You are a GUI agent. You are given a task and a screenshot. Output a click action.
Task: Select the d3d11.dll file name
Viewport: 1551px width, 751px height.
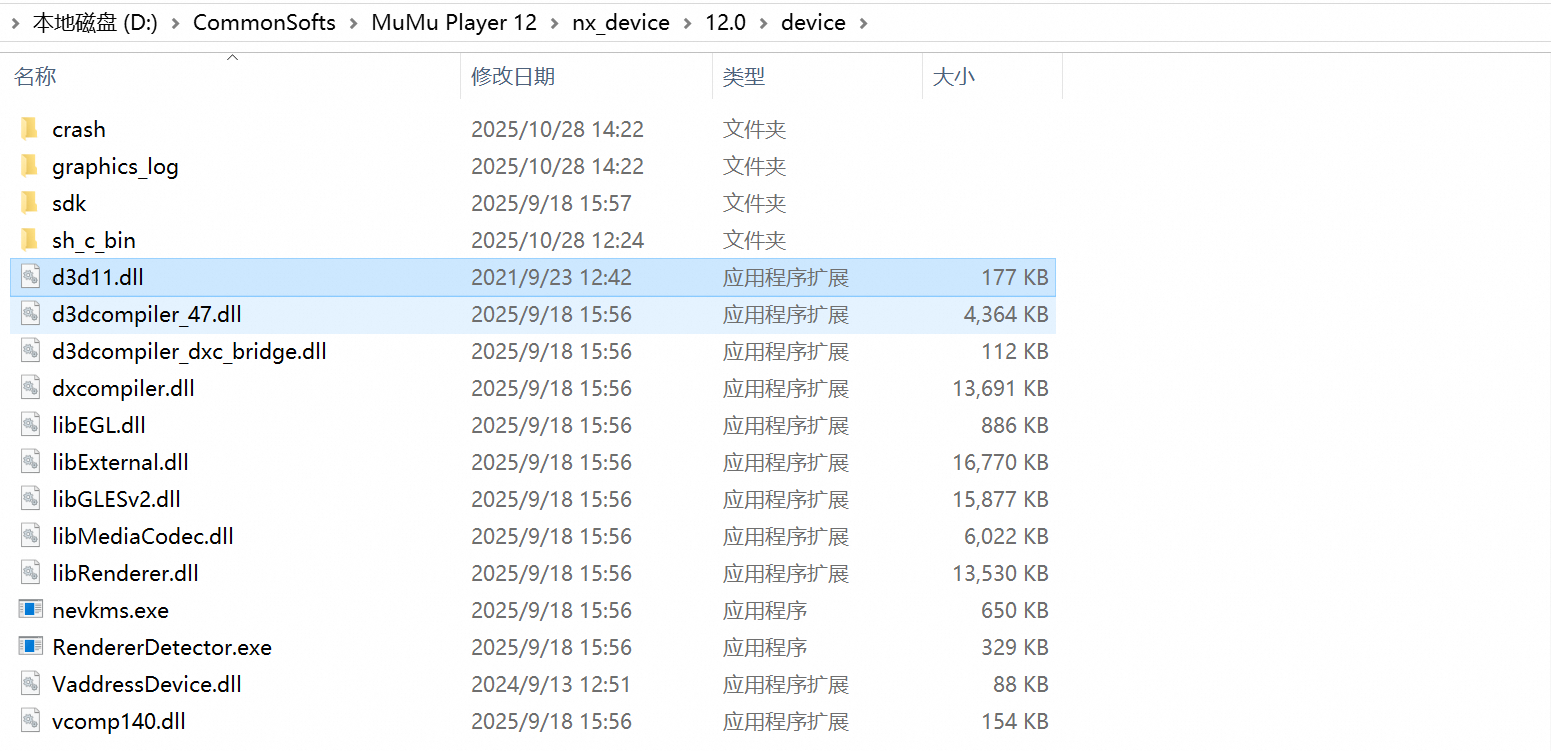(x=98, y=278)
